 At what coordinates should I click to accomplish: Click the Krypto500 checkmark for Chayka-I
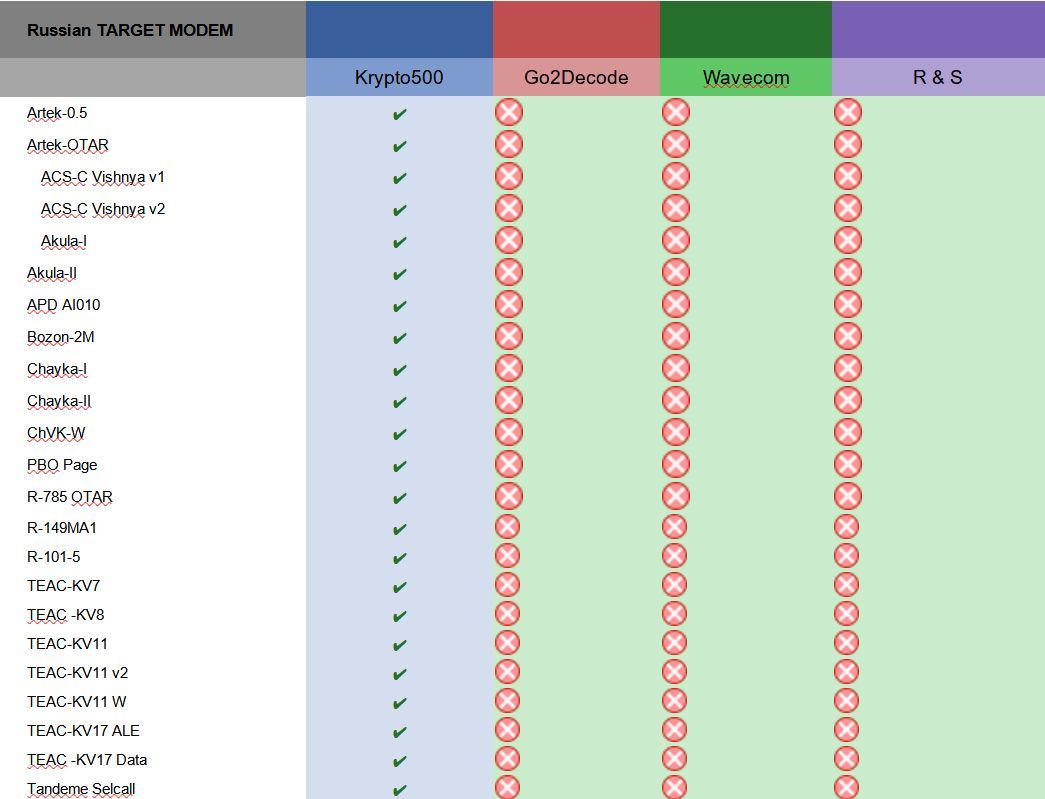coord(399,371)
